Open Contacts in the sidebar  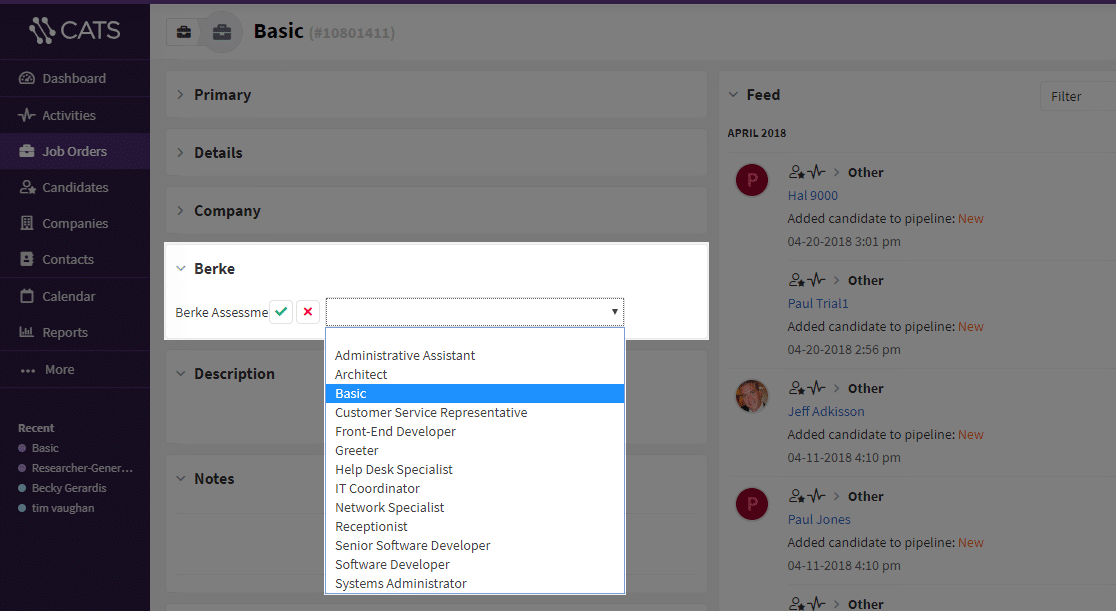pos(75,259)
